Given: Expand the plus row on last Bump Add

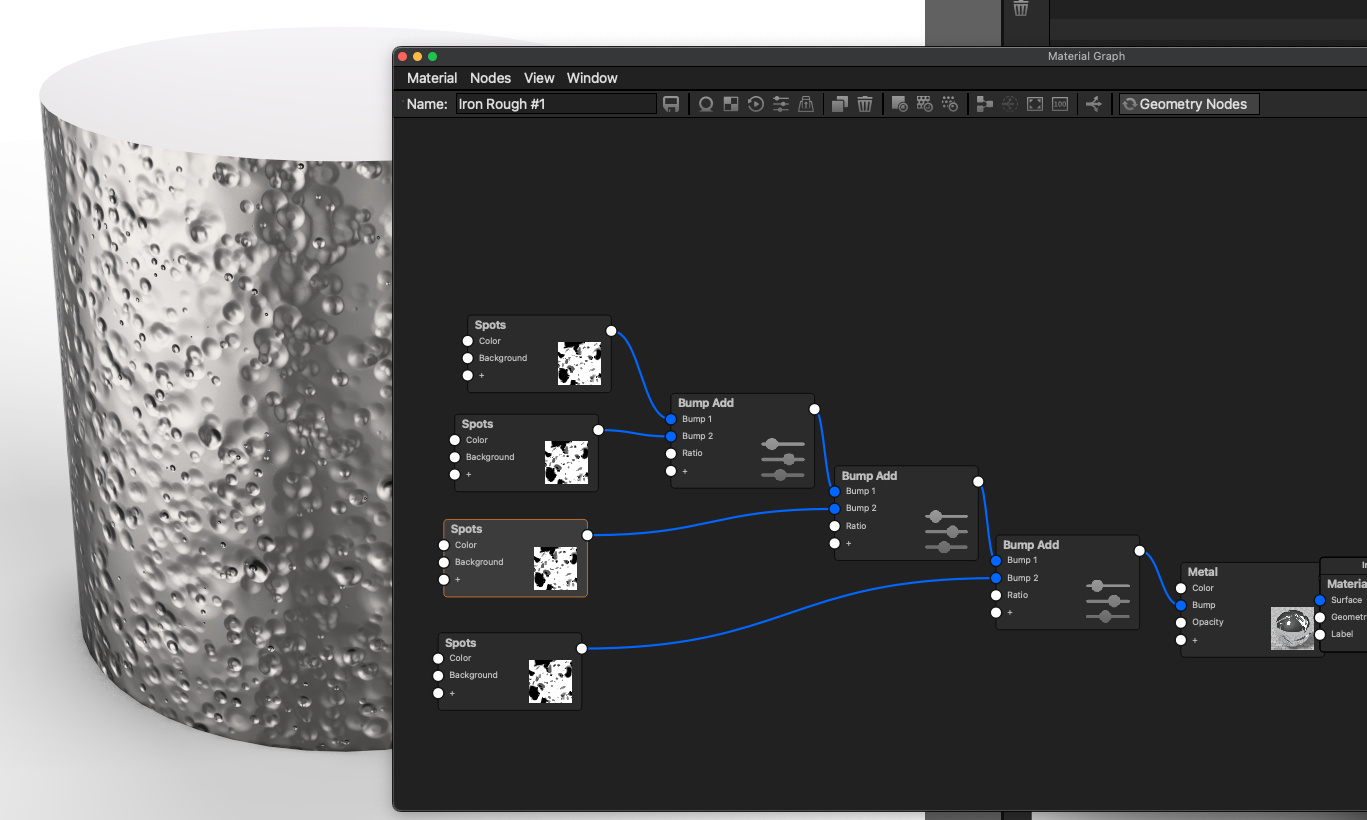Looking at the screenshot, I should click(x=996, y=612).
